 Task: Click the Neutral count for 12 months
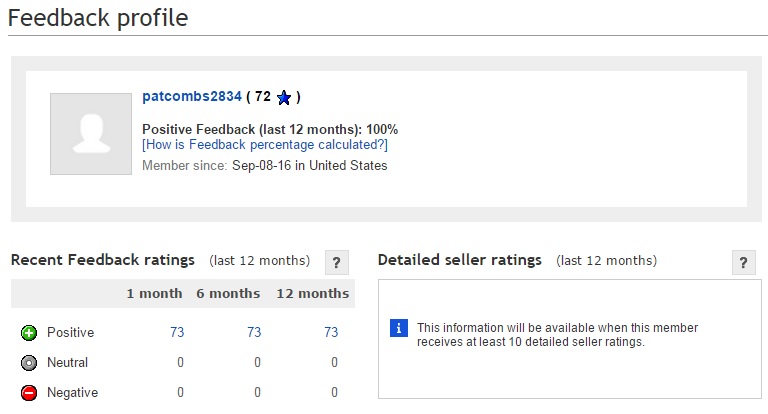(334, 363)
